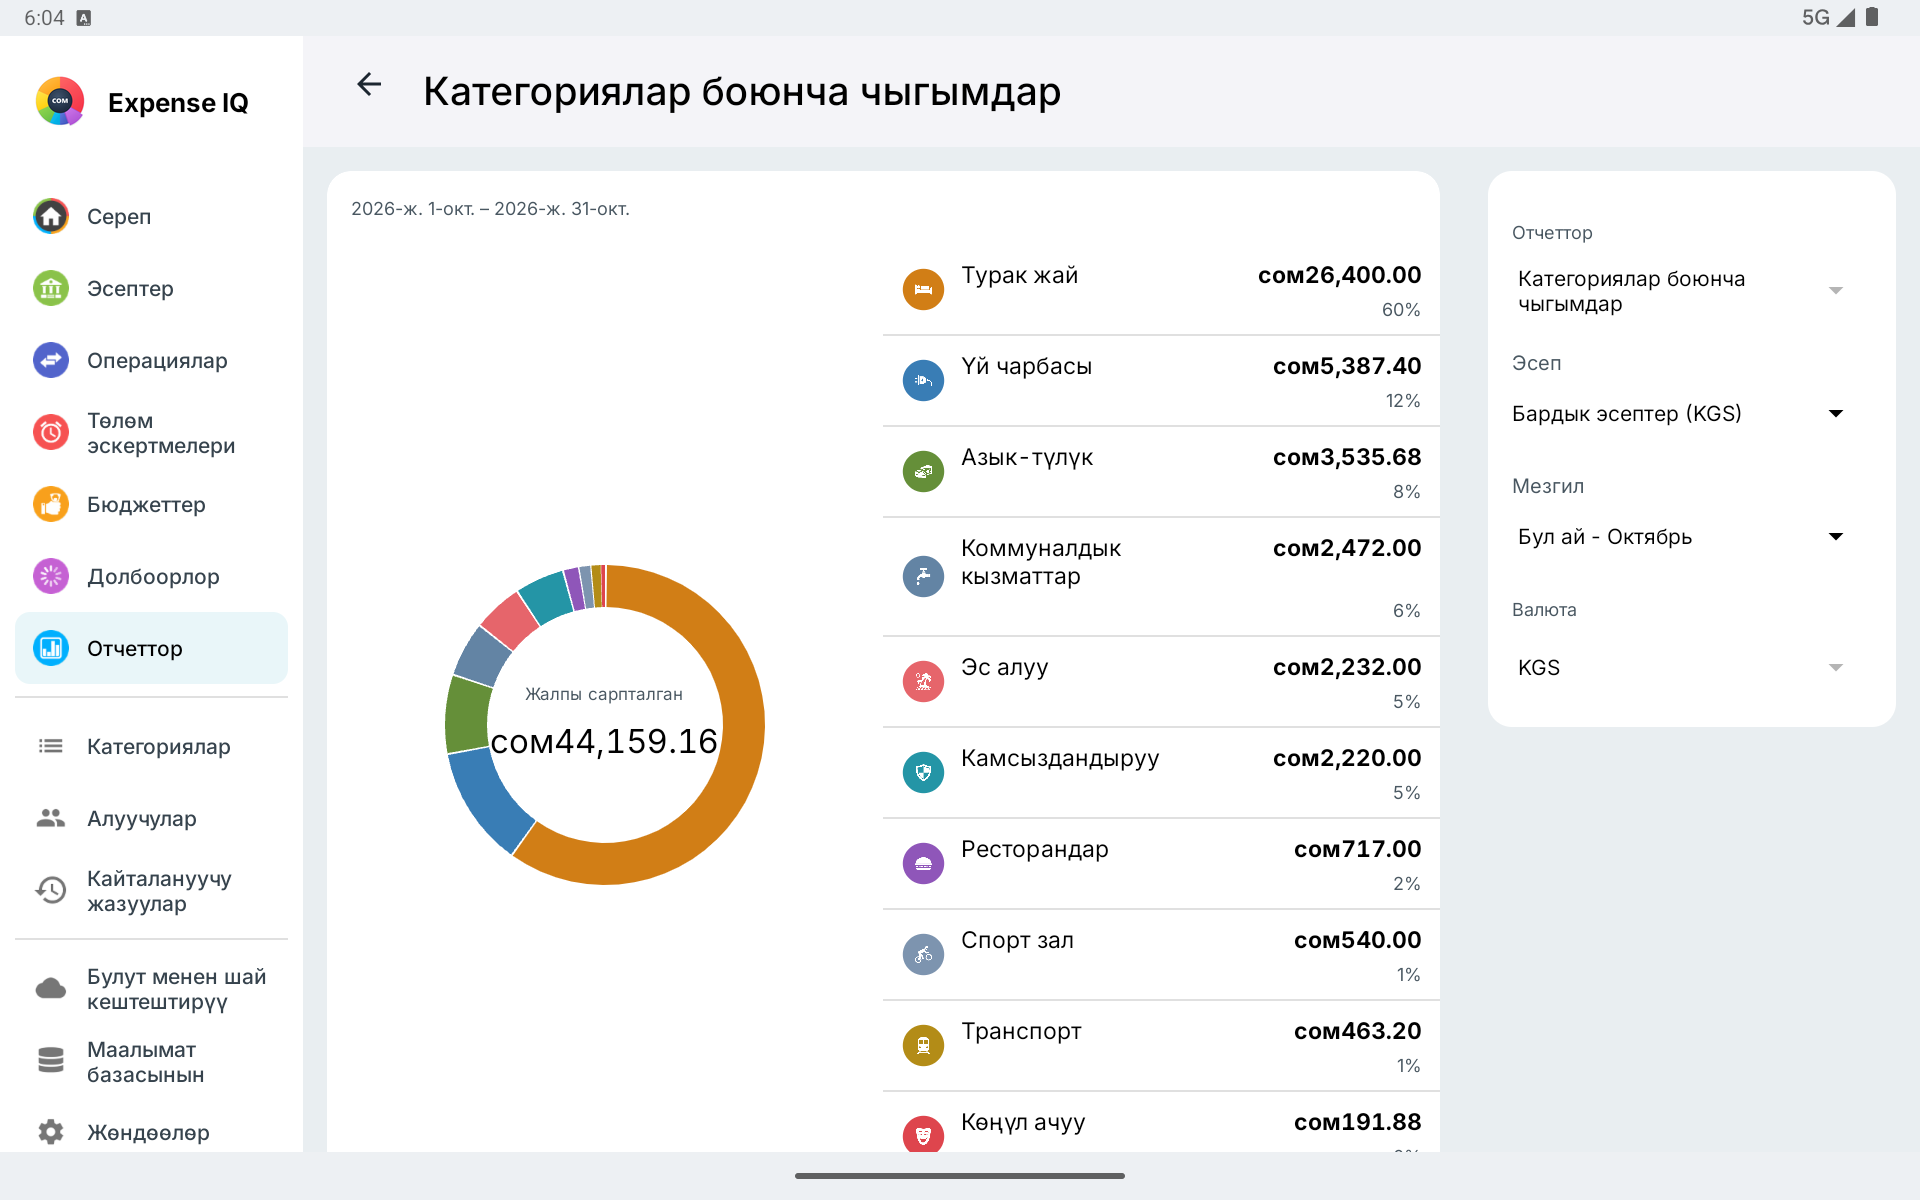Open the Эсептер accounts icon
The image size is (1920, 1200).
click(51, 288)
